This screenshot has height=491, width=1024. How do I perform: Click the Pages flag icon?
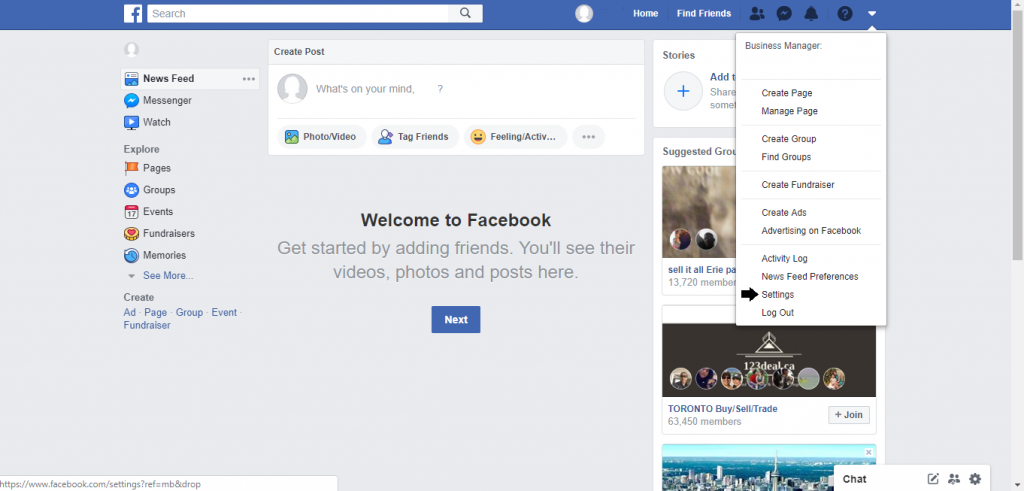pos(131,168)
